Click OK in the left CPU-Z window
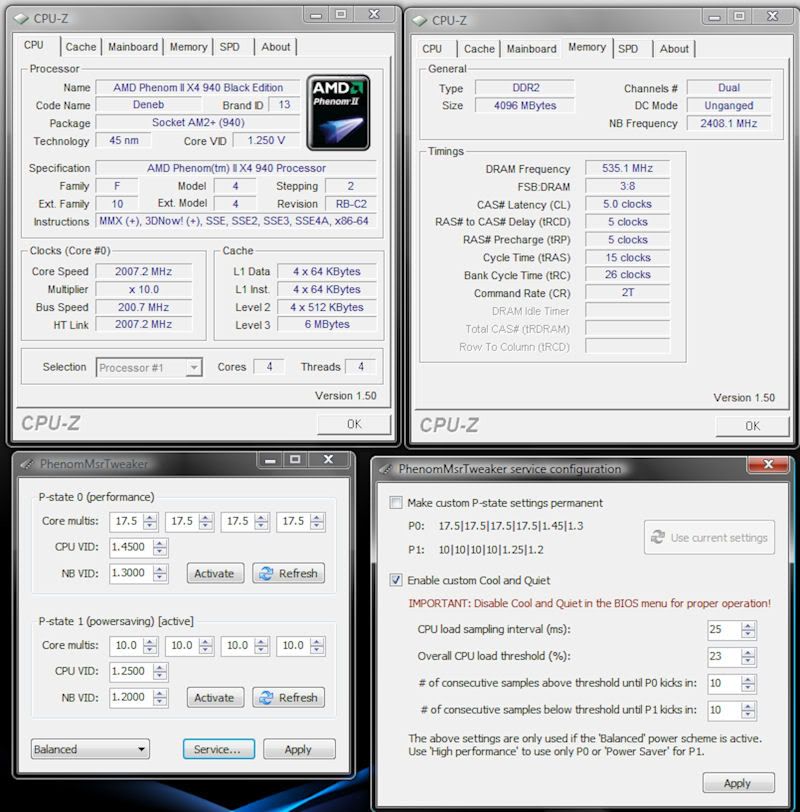800x812 pixels. coord(354,424)
